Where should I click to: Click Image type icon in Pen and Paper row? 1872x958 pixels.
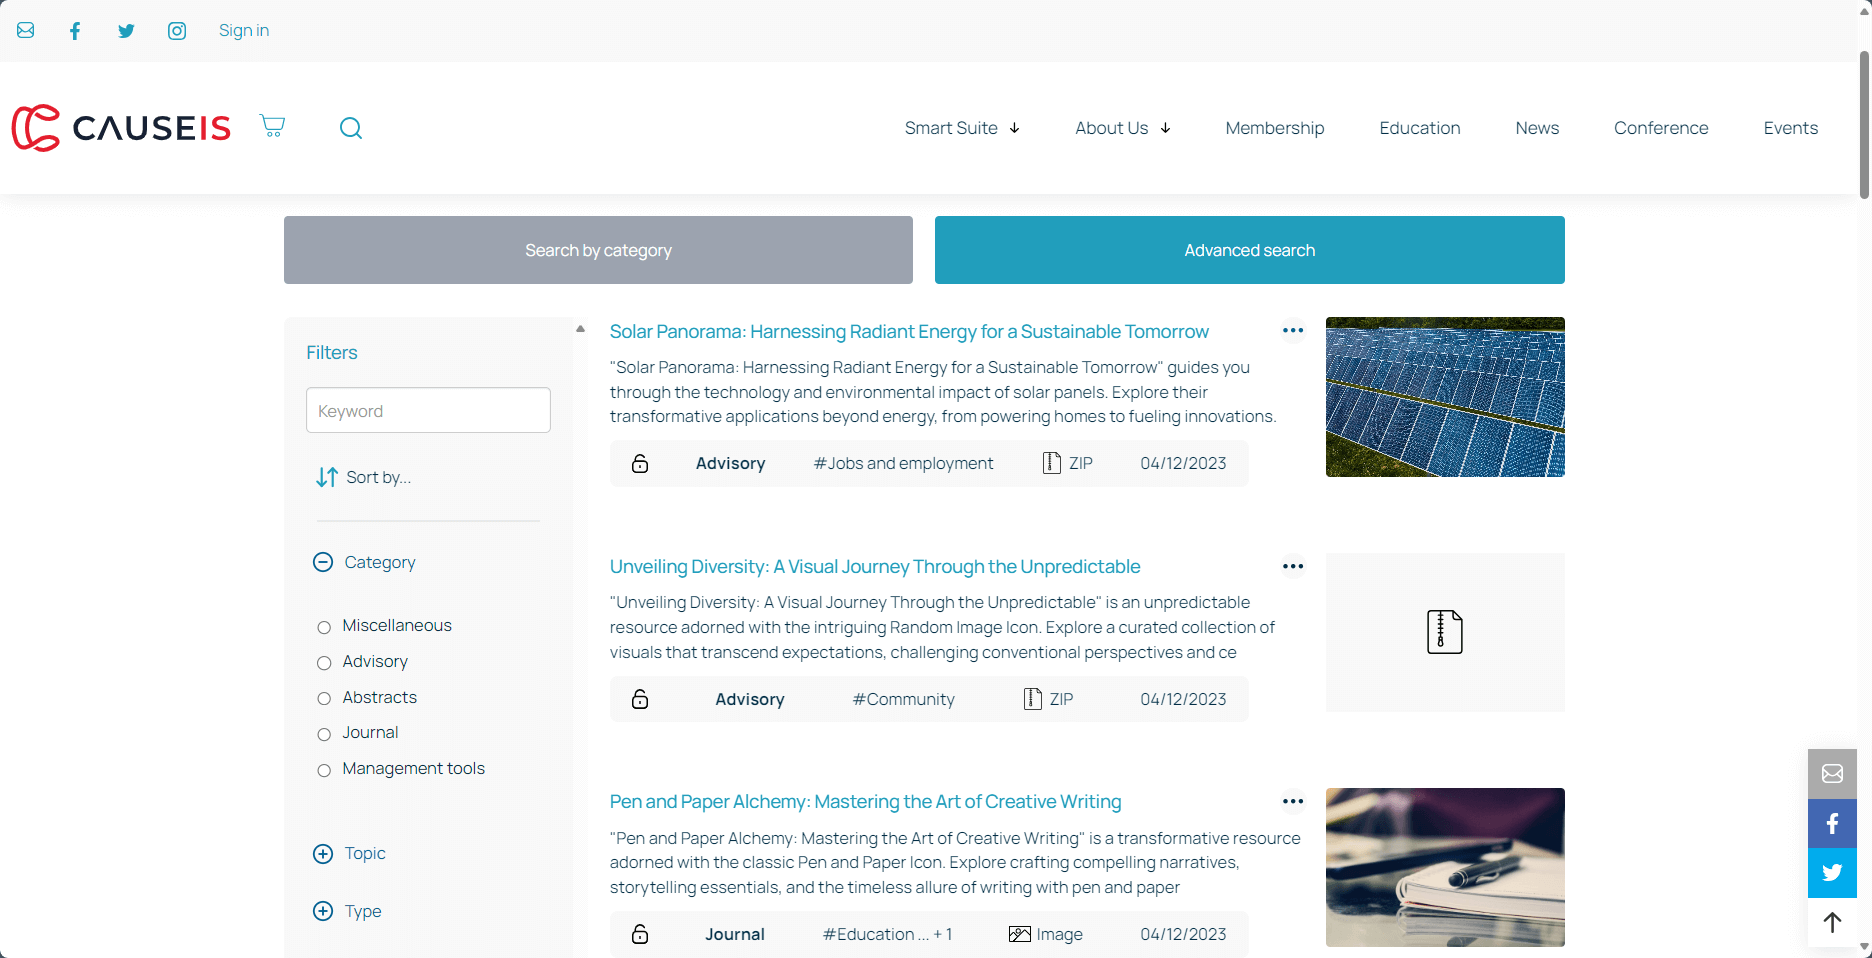tap(1019, 934)
